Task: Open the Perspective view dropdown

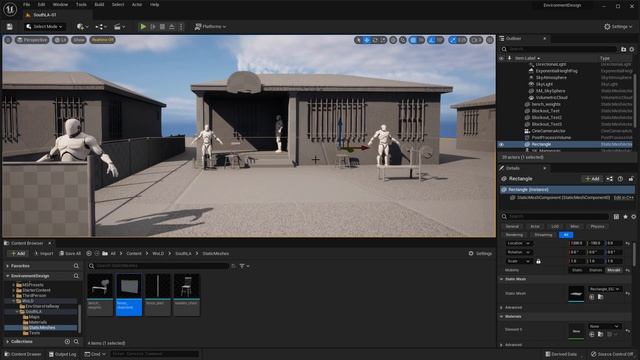Action: [32, 40]
